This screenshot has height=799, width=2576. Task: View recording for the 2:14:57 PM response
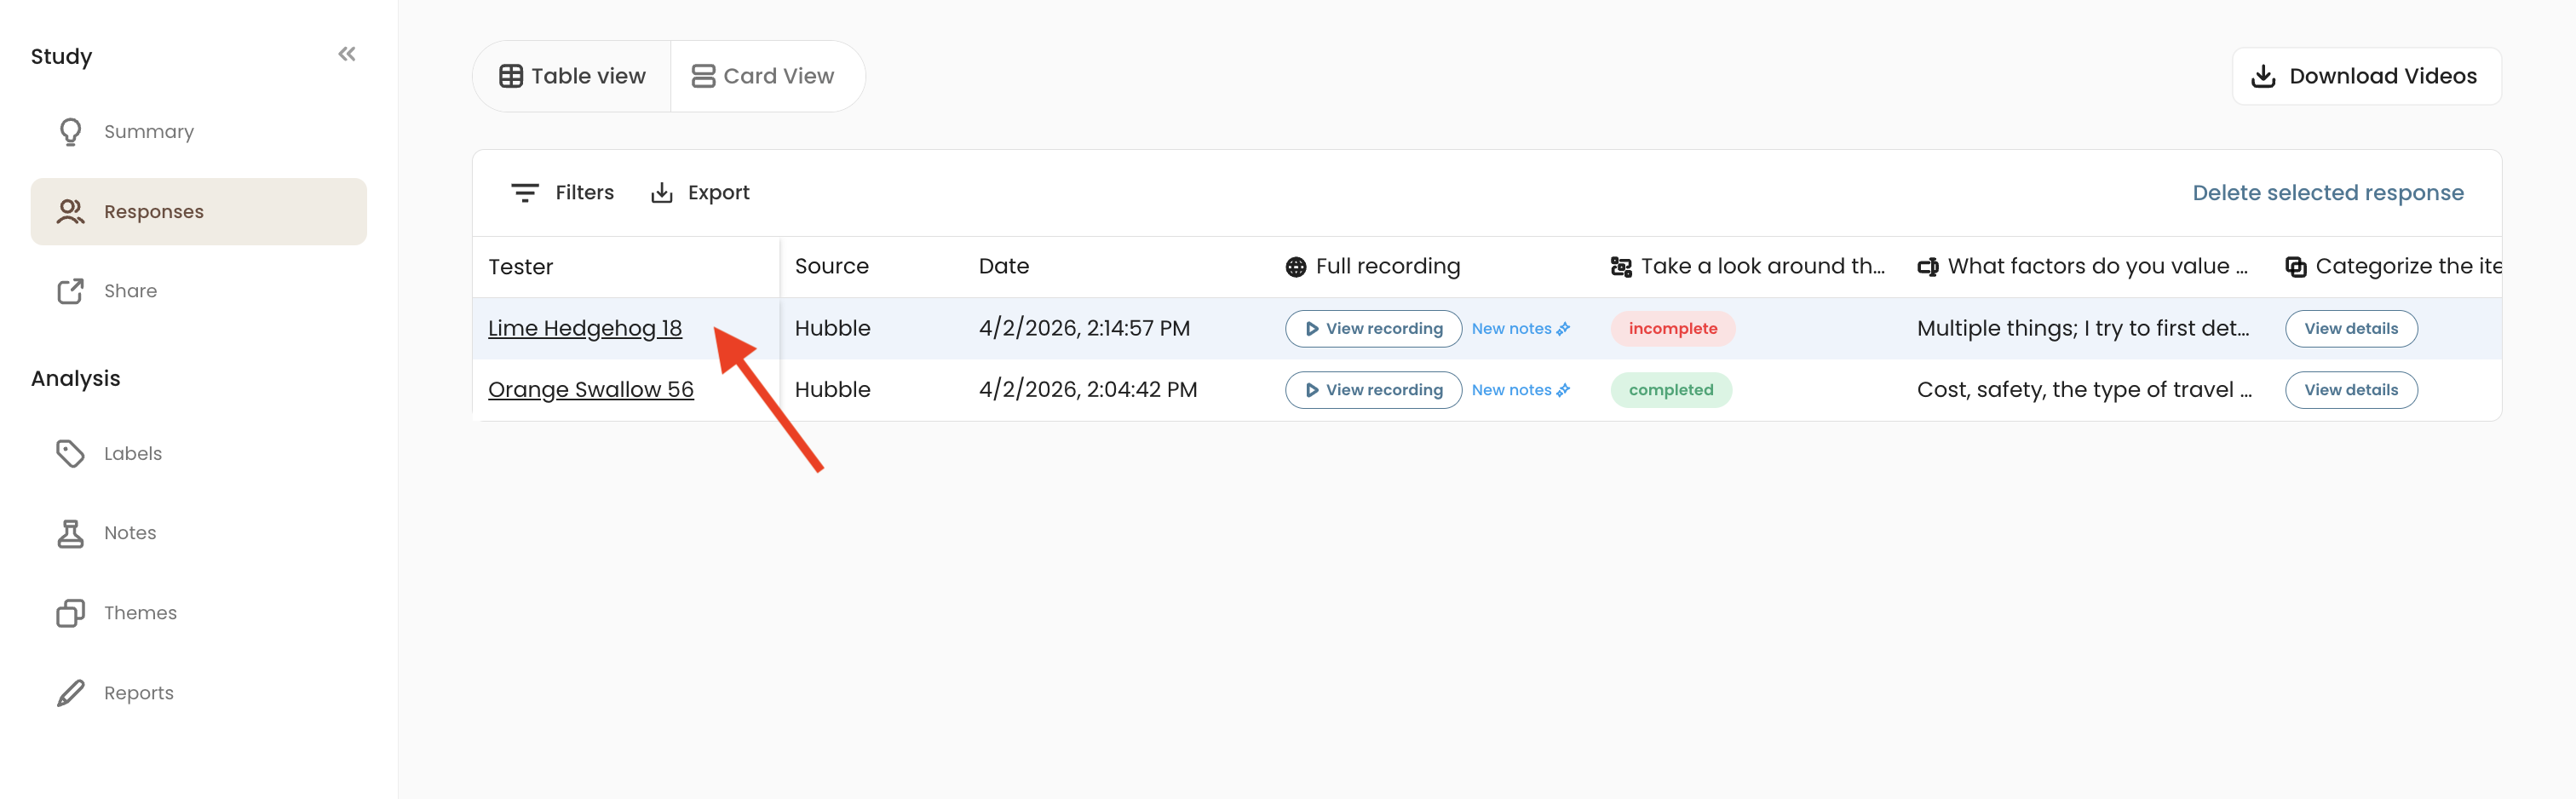click(1373, 329)
